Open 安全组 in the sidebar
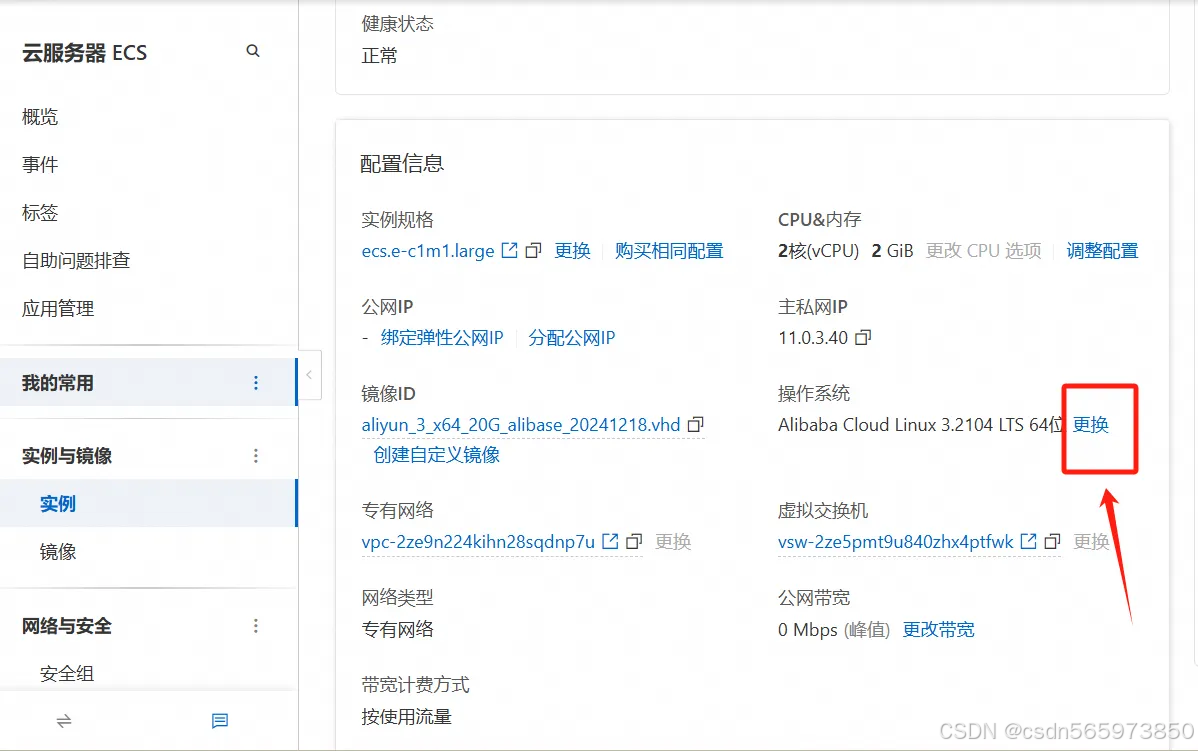The width and height of the screenshot is (1198, 751). [67, 674]
